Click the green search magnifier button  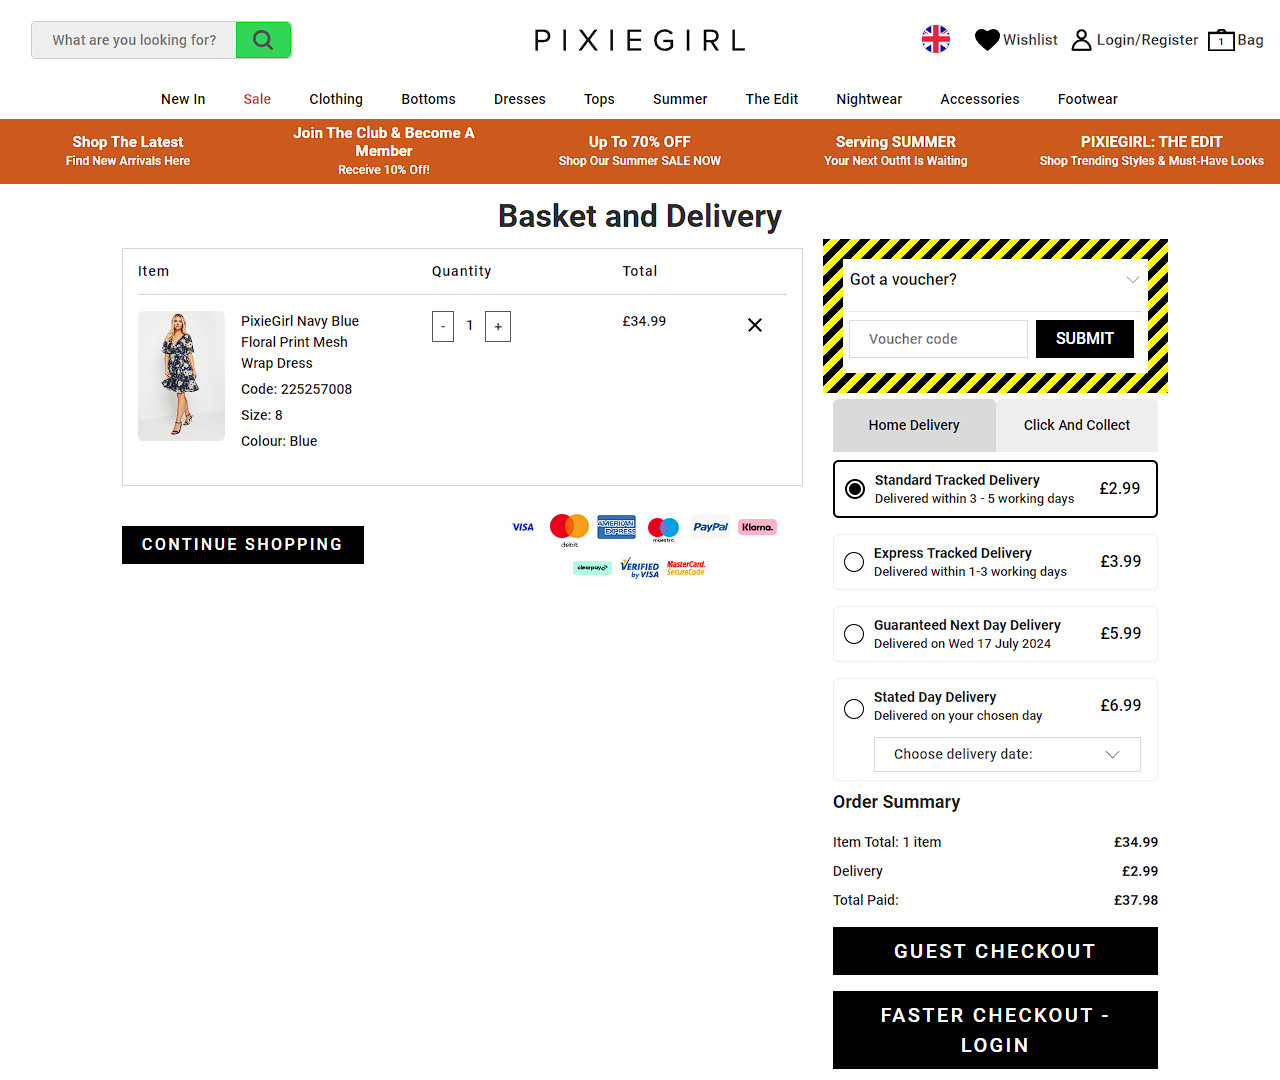pyautogui.click(x=263, y=40)
